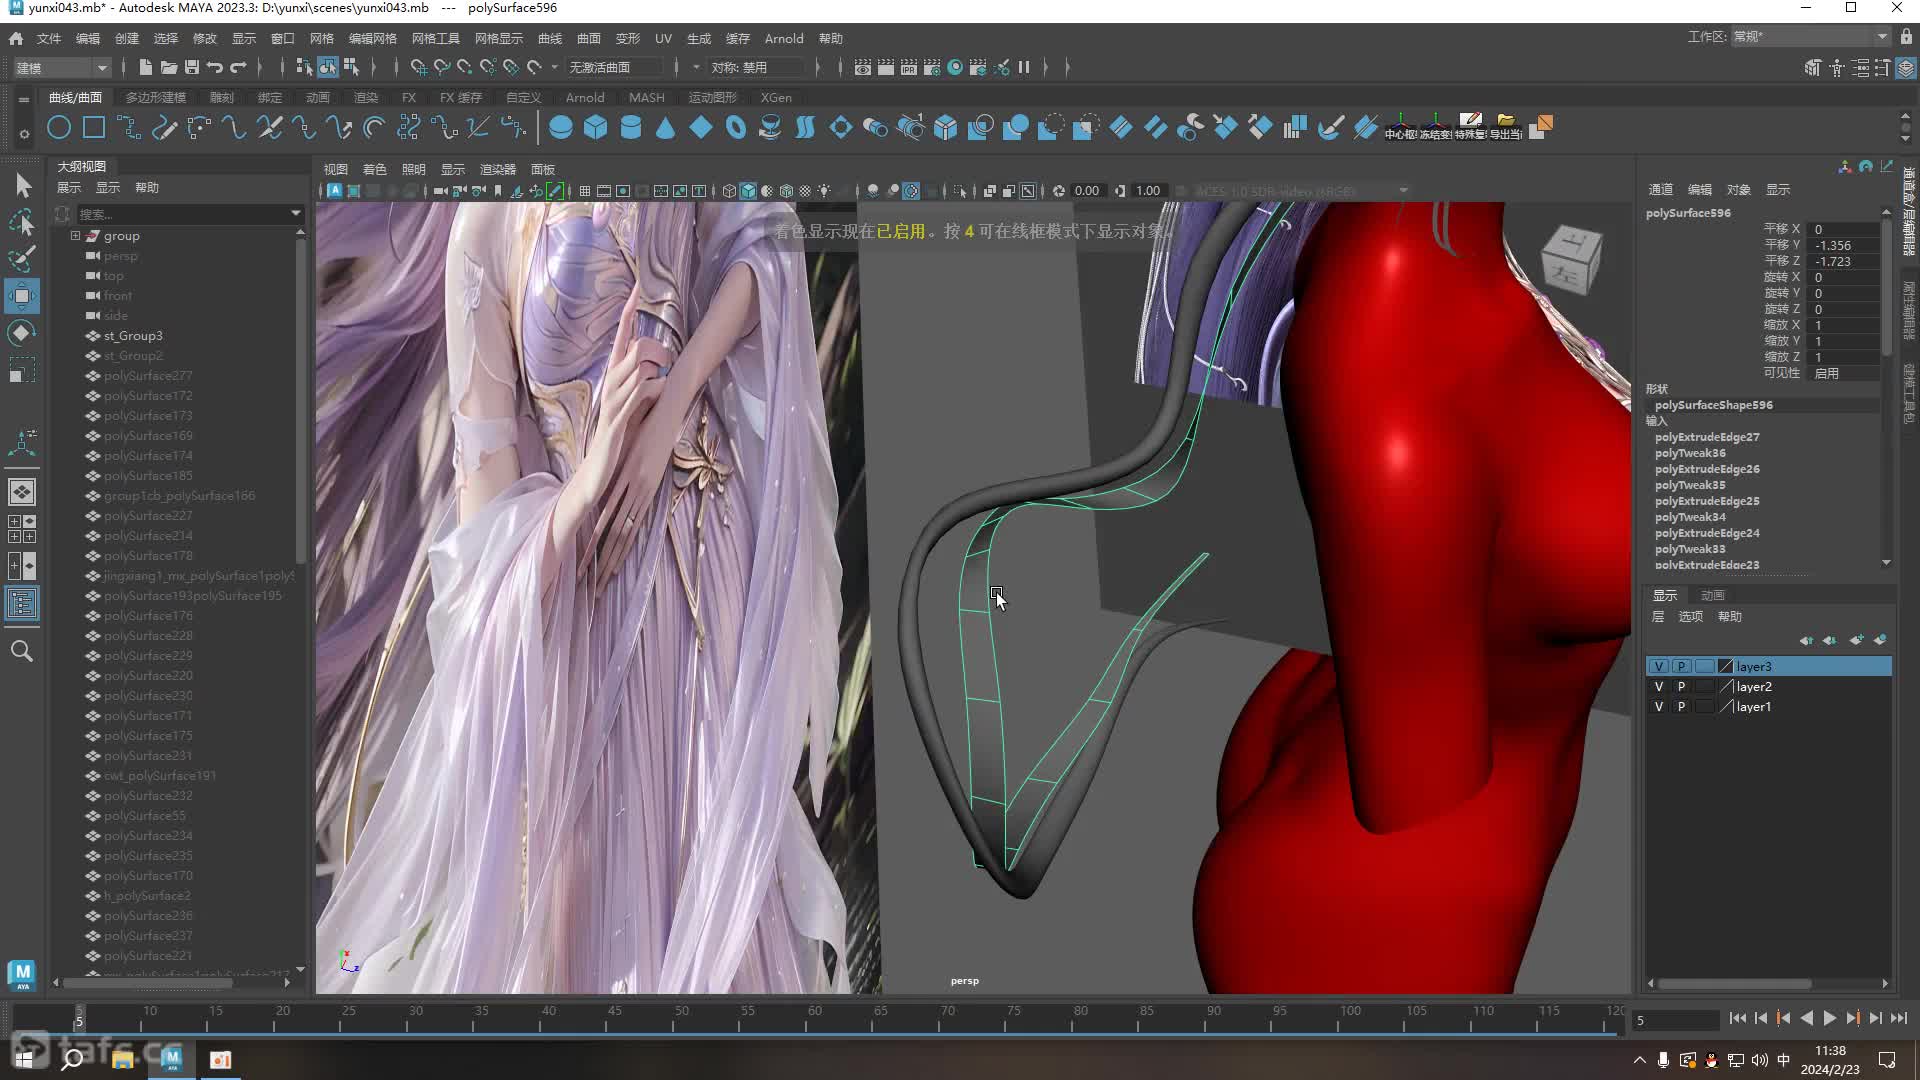
Task: Open the 文件 menu
Action: (x=49, y=38)
